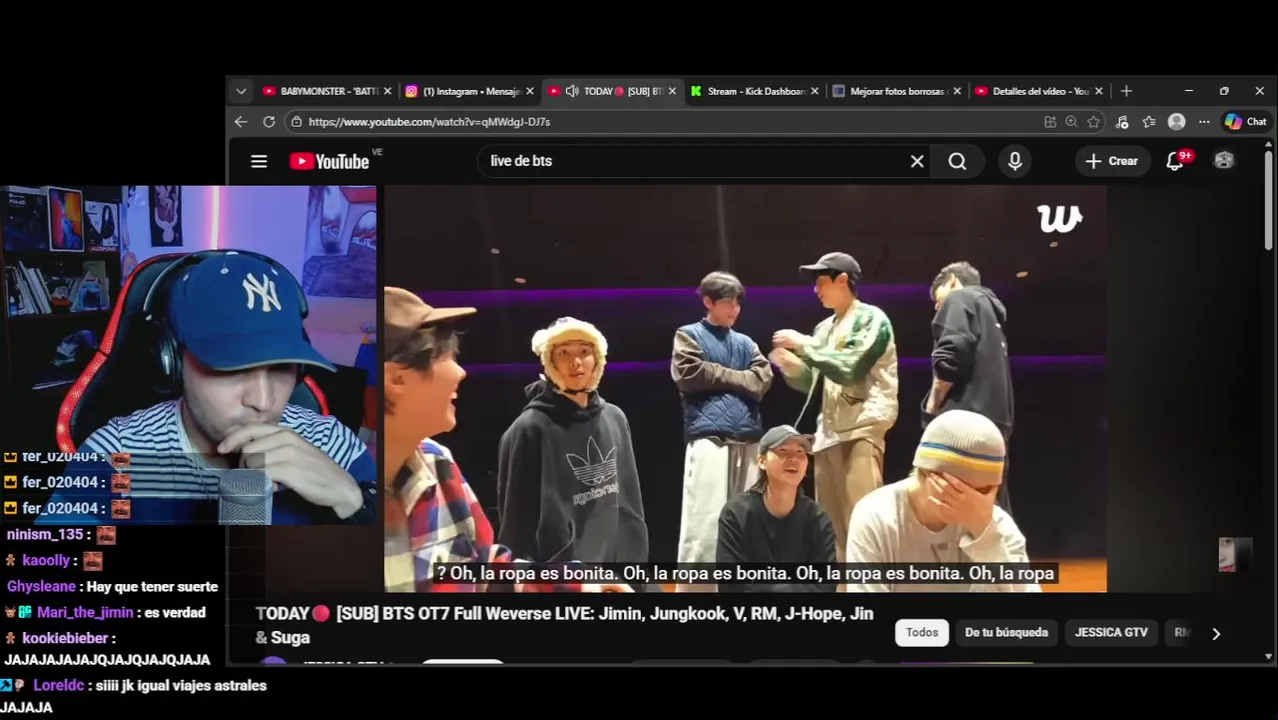Open YouTube notifications bell
This screenshot has height=720, width=1278.
[1176, 161]
